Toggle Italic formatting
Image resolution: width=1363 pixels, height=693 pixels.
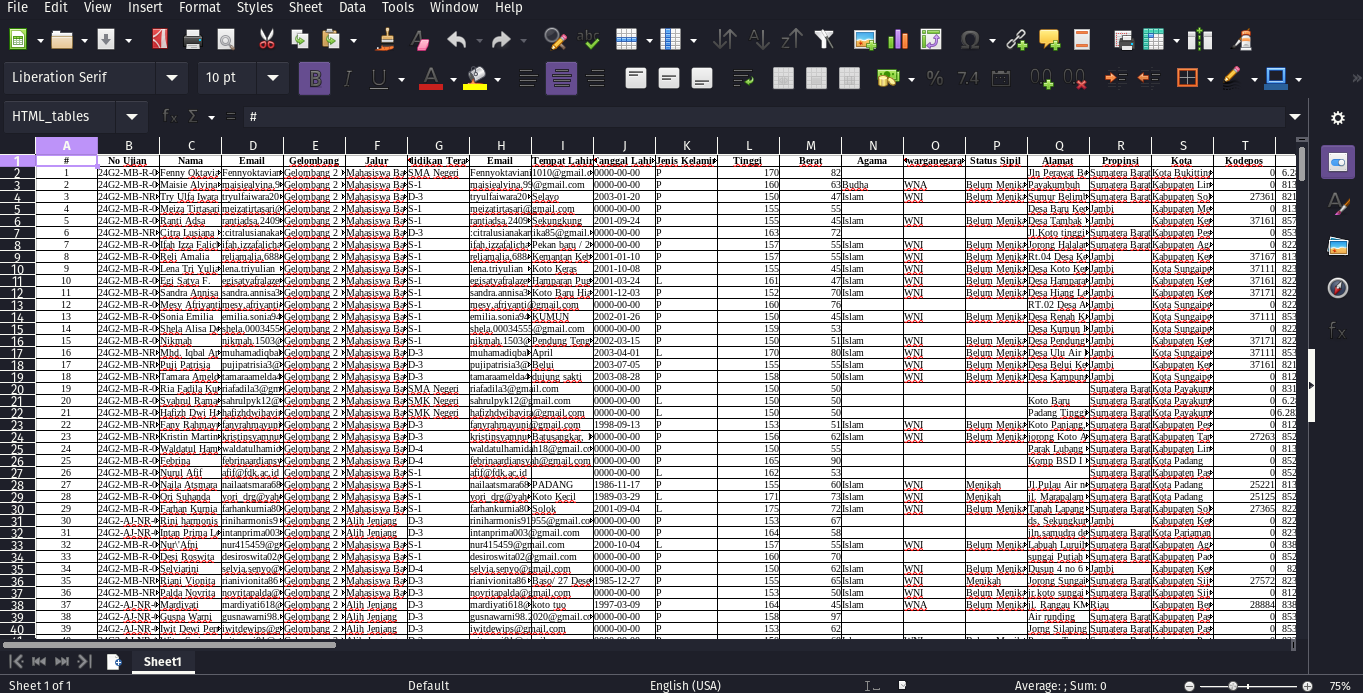coord(347,78)
